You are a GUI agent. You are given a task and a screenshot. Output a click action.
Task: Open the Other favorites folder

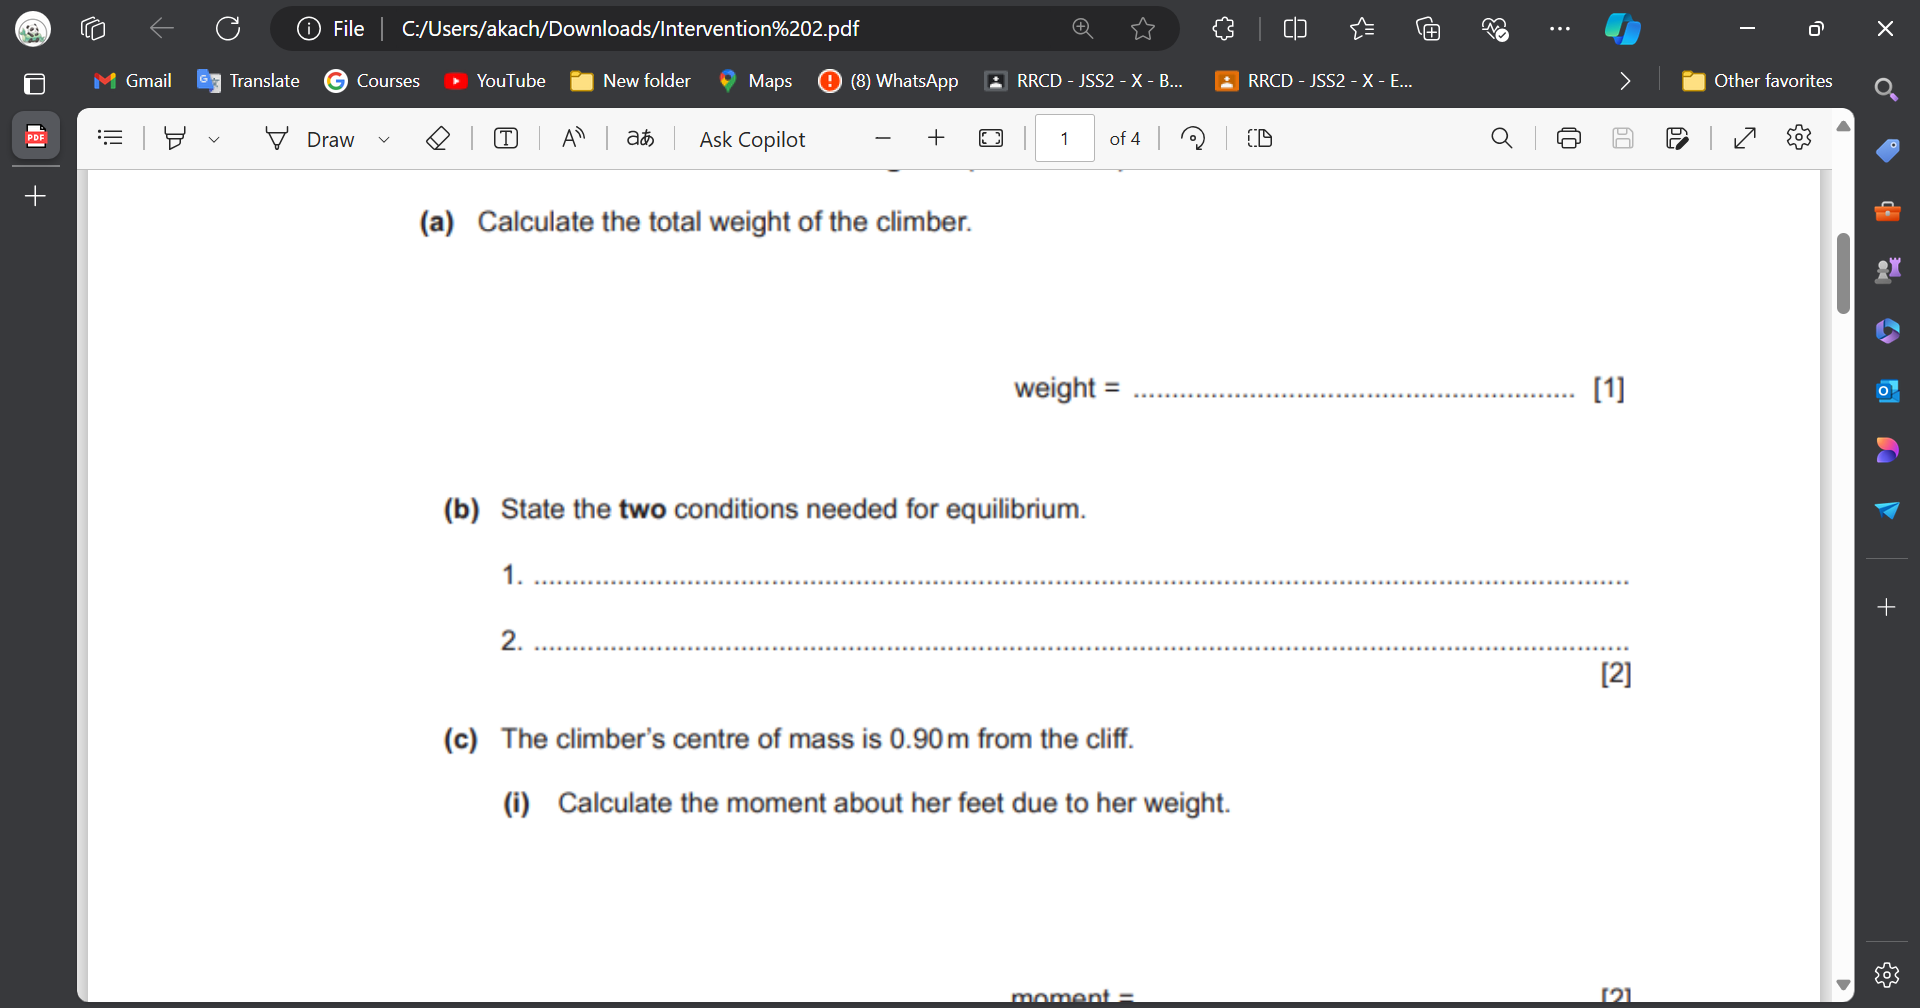coord(1757,81)
